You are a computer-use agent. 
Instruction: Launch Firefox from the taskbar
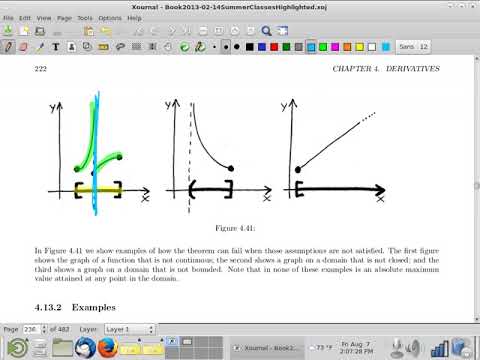click(108, 348)
